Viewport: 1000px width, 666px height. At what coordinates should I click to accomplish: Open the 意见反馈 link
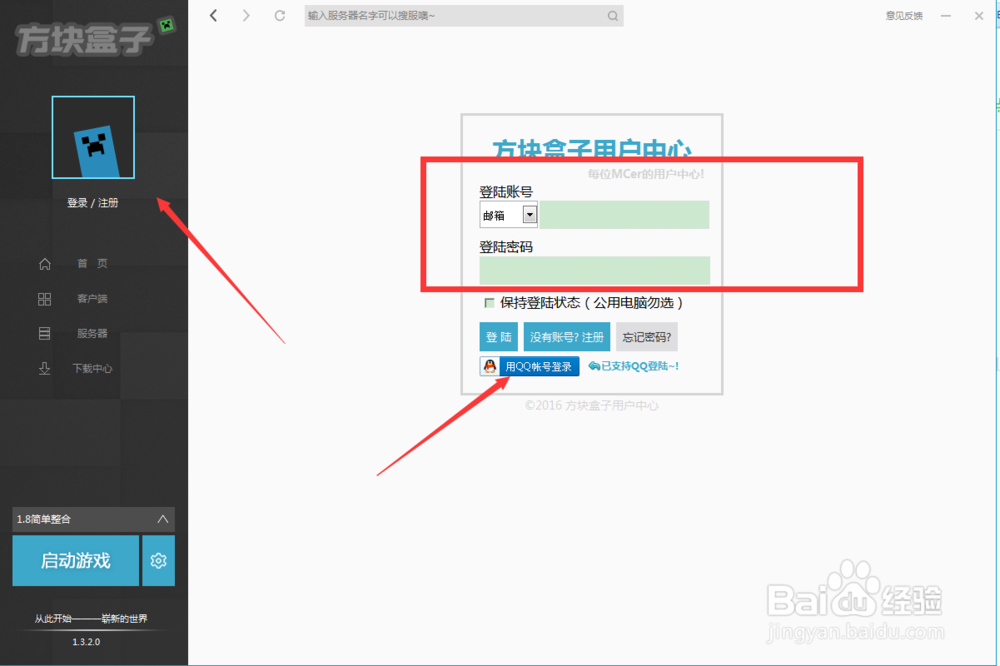pos(904,16)
